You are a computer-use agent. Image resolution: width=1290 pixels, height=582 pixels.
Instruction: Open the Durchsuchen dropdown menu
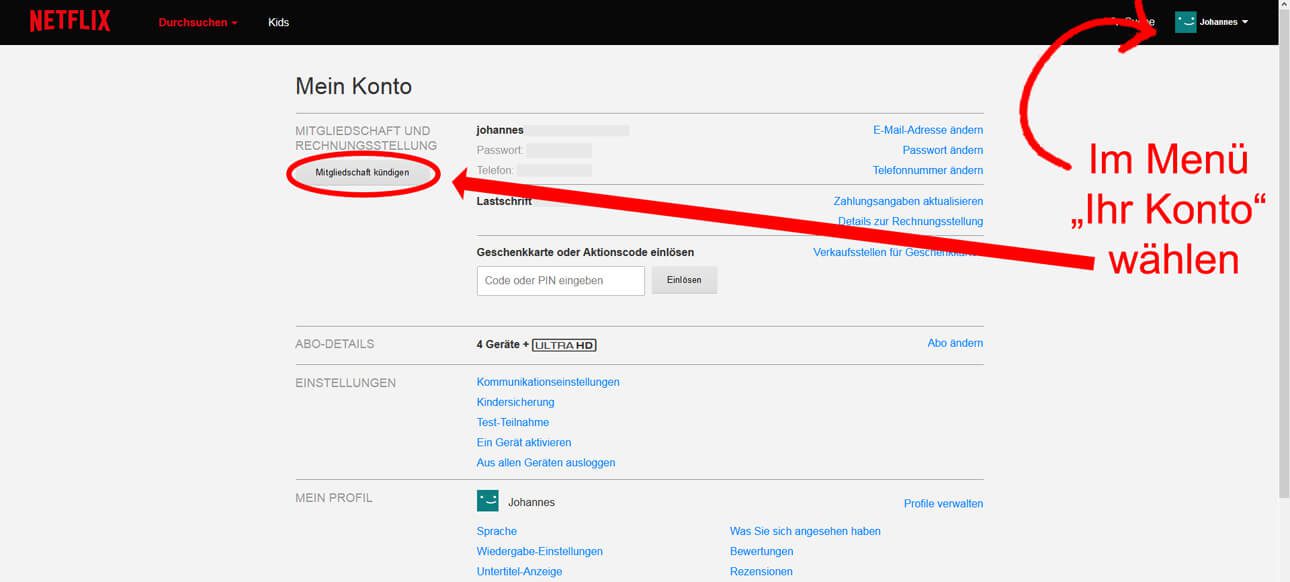198,22
